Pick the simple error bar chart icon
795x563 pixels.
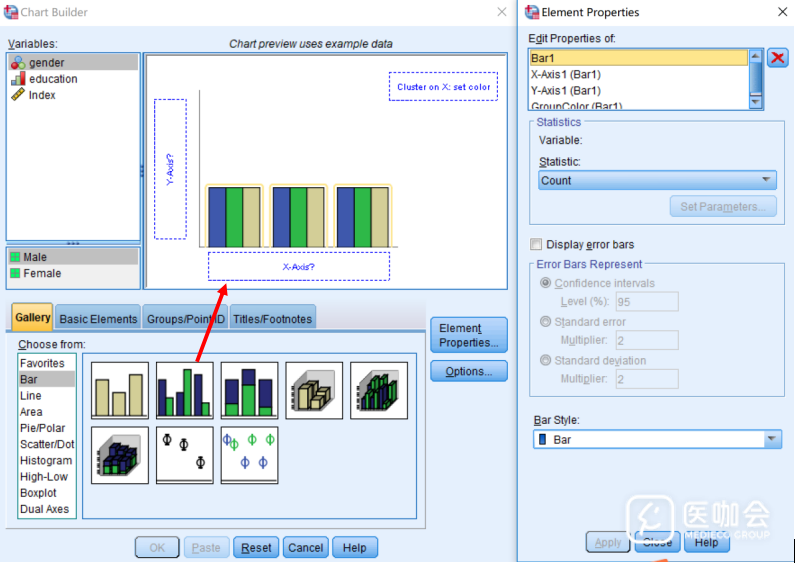pos(184,455)
